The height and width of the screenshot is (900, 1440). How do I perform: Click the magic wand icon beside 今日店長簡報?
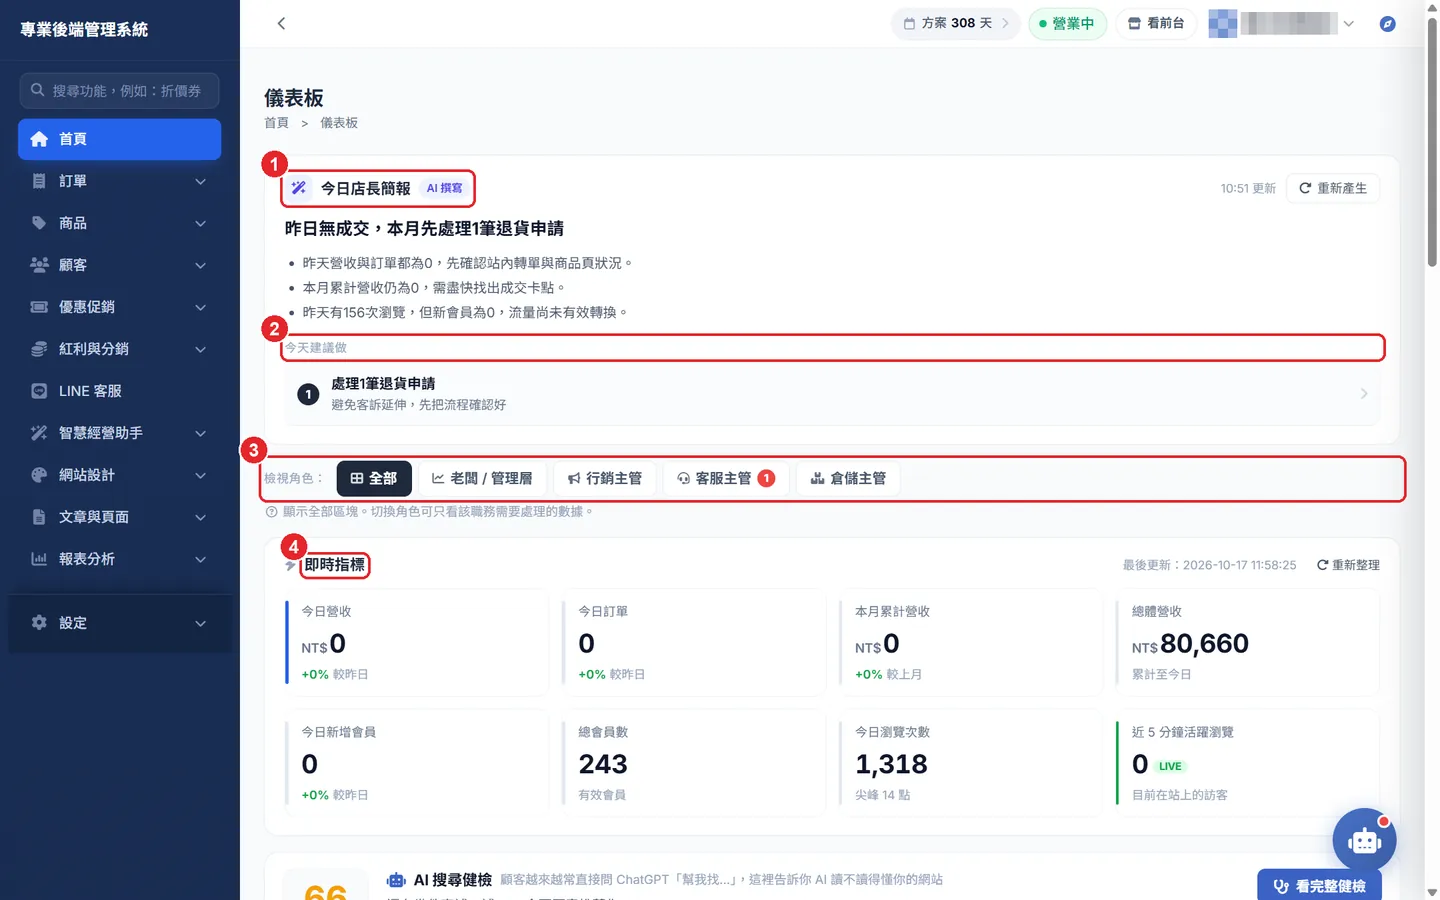[299, 188]
